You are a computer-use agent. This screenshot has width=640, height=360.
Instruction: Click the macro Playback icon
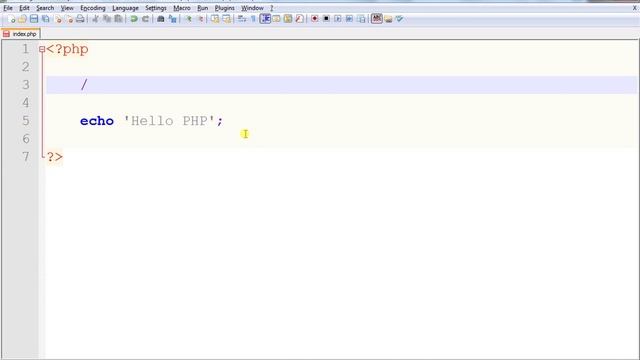(x=338, y=19)
